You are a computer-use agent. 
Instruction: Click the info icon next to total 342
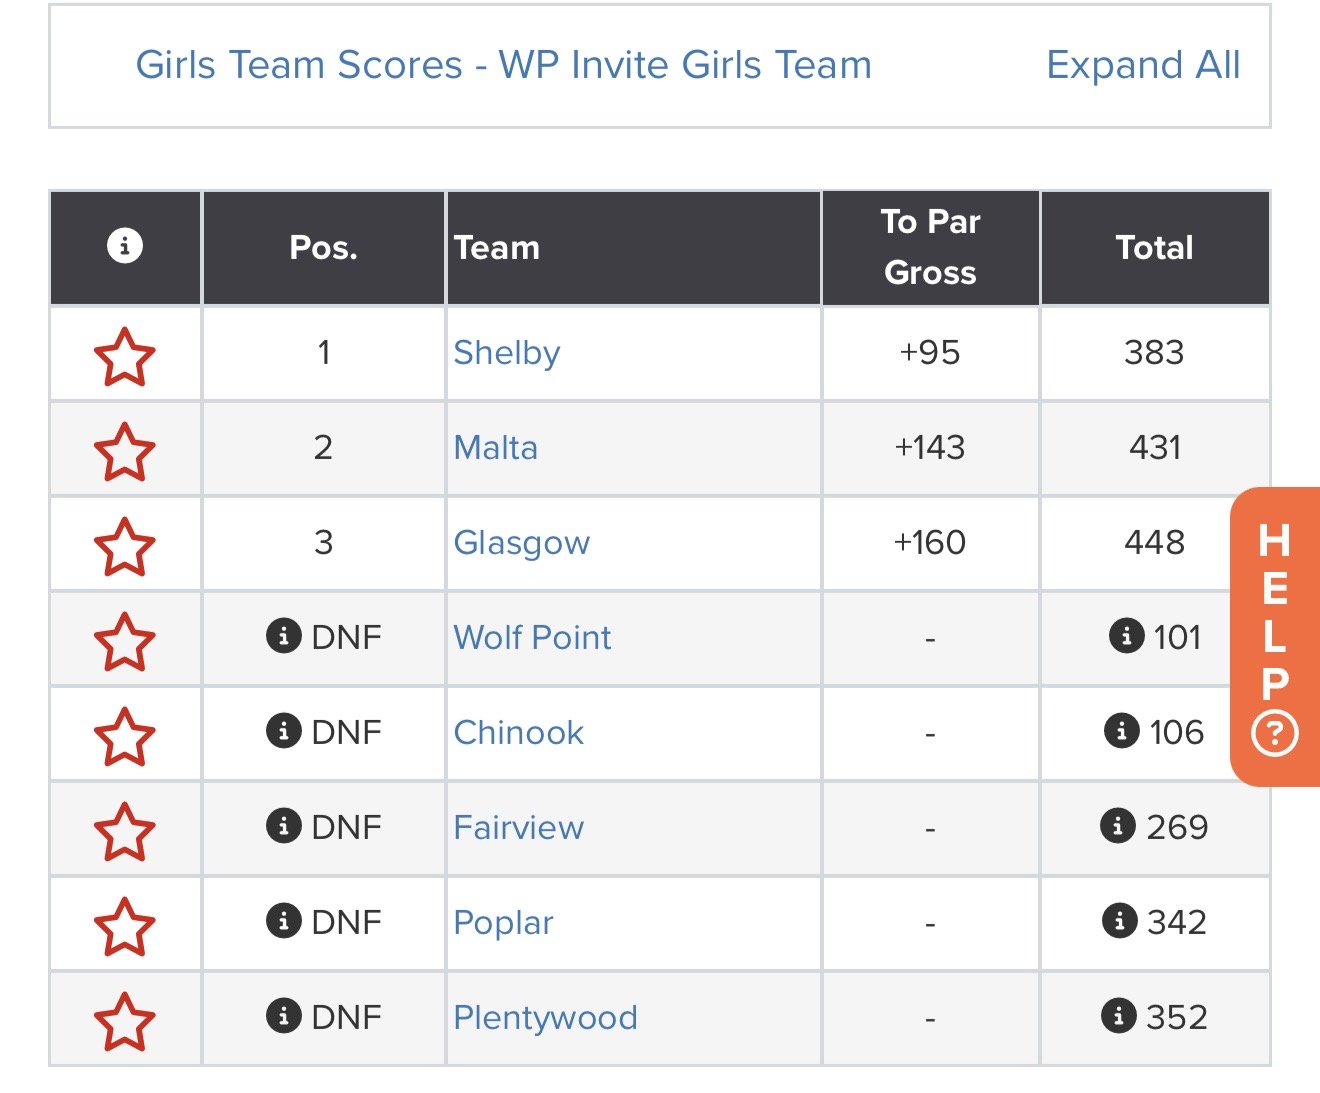point(1119,921)
